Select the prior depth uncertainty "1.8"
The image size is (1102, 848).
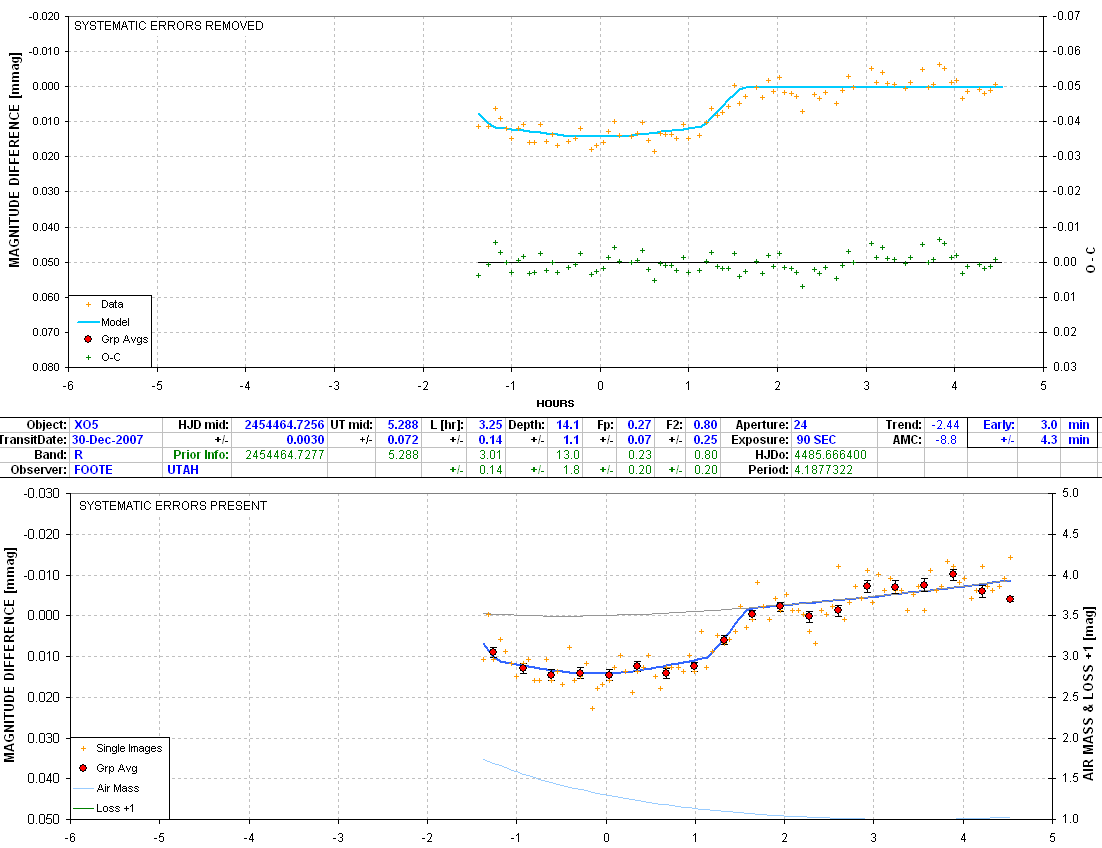coord(571,469)
